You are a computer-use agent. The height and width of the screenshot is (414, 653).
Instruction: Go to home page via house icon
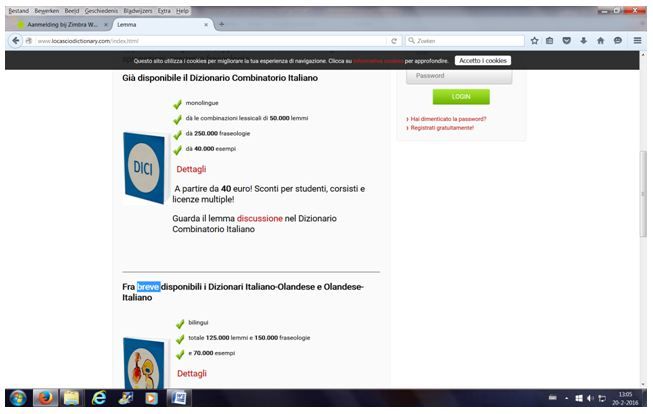[601, 40]
